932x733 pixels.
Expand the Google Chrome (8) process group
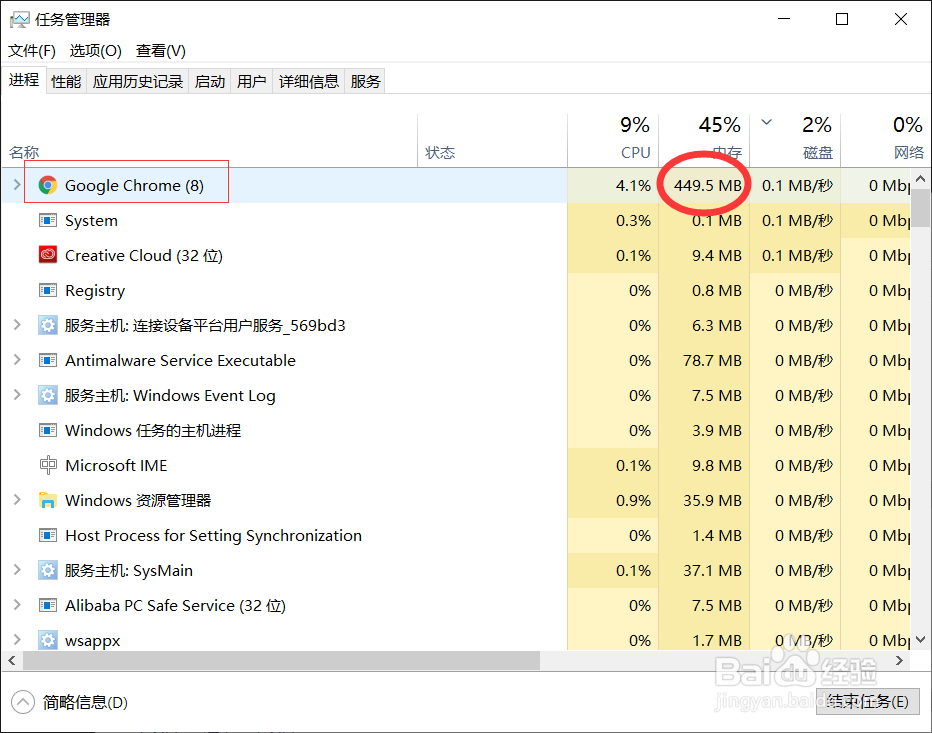coord(17,185)
